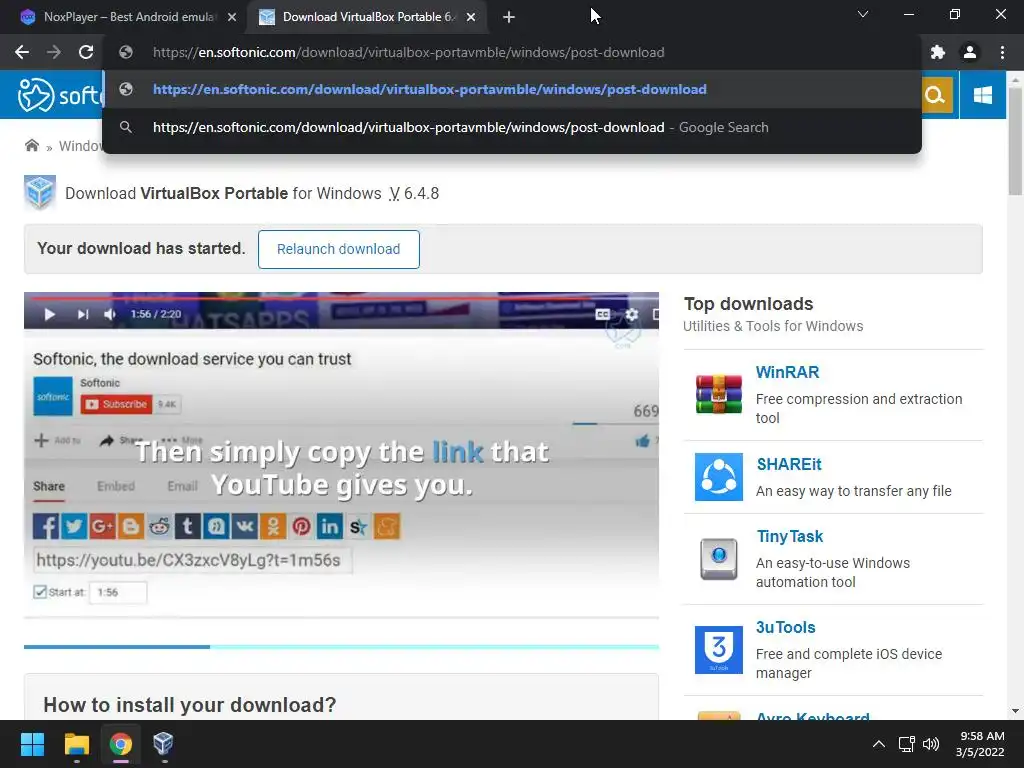Open the Chrome extensions puzzle icon
1024x768 pixels.
938,52
